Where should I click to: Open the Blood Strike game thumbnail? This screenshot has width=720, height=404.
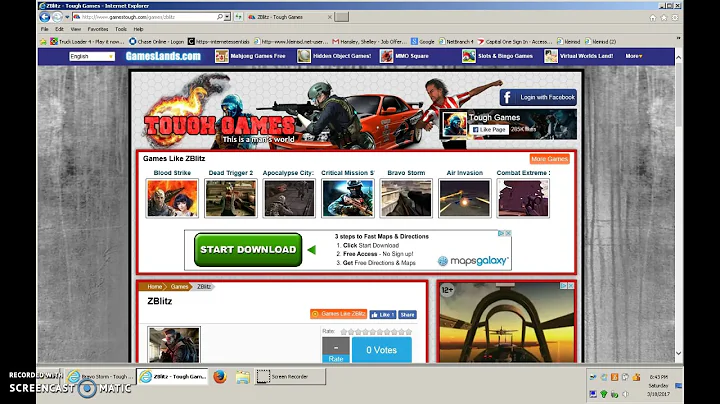tap(172, 198)
